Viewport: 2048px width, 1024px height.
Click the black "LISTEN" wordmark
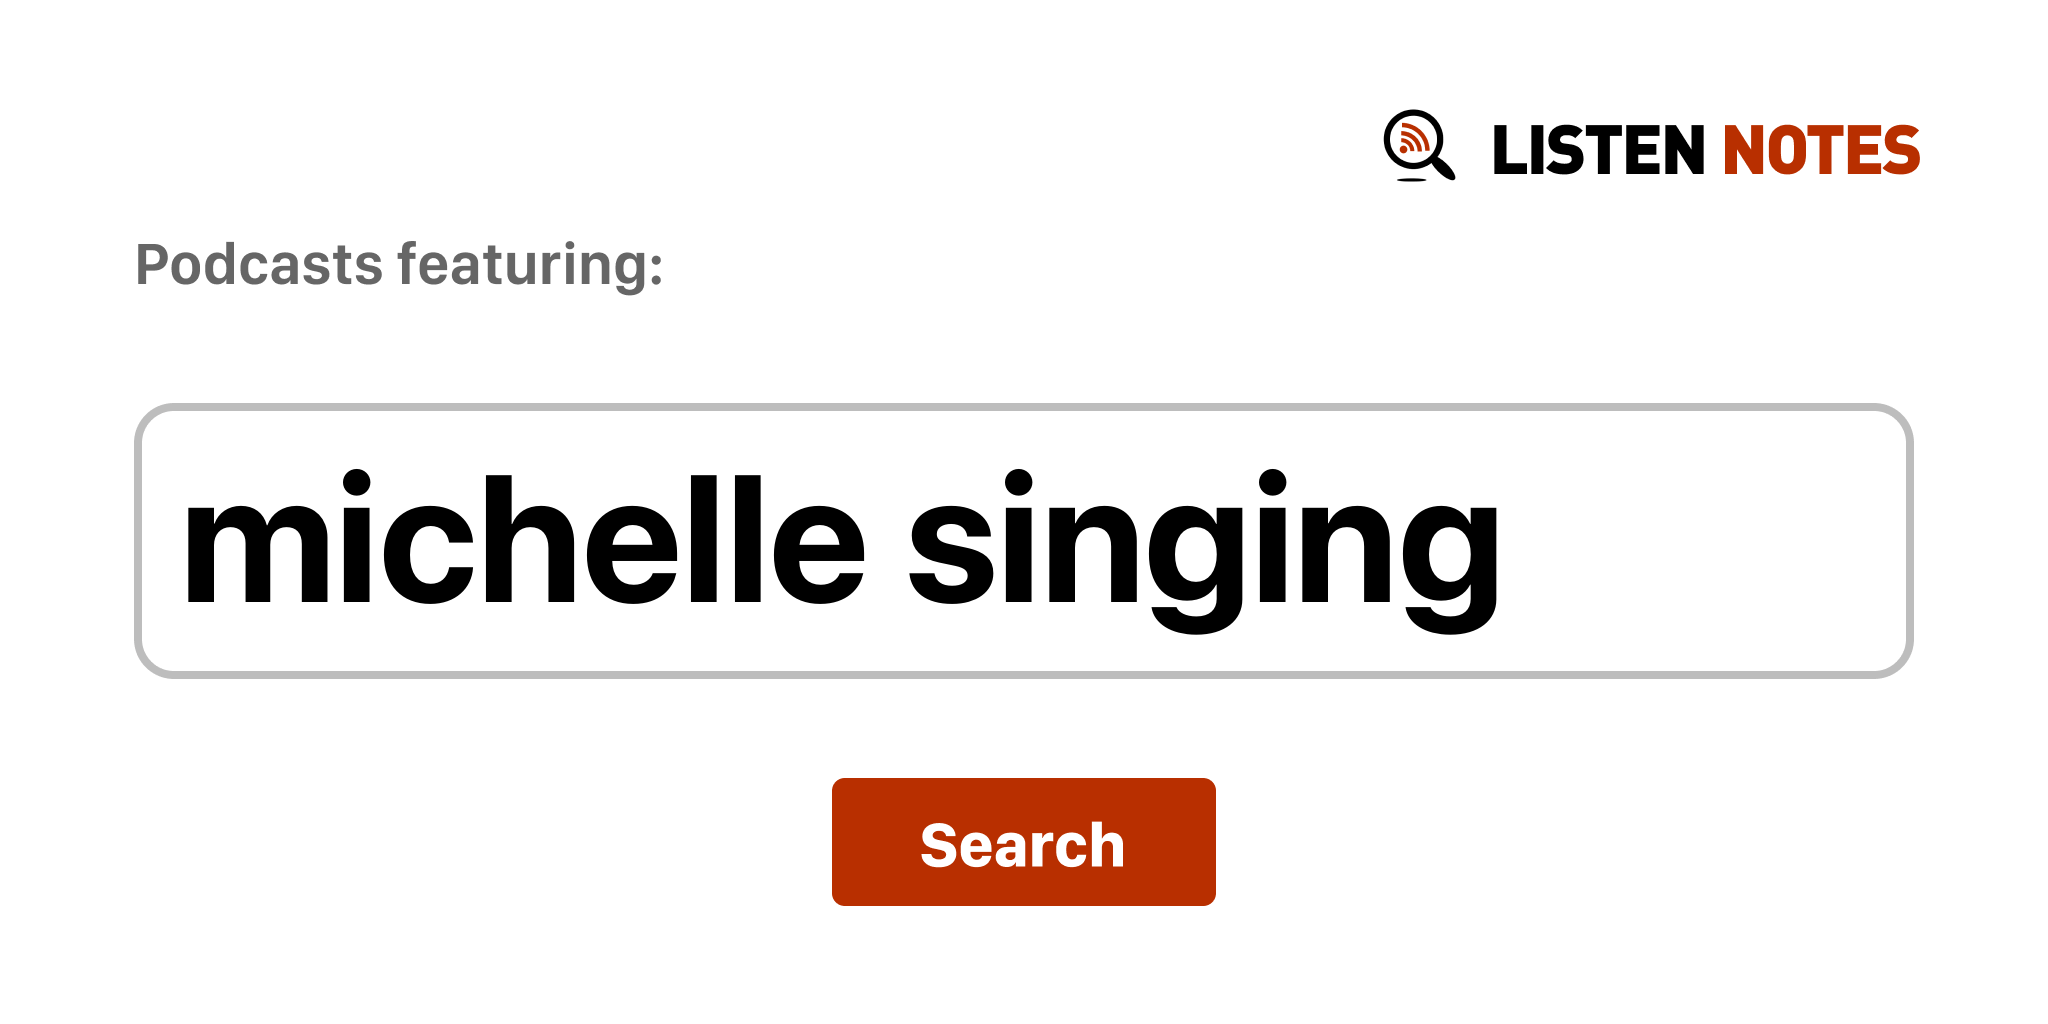1597,151
